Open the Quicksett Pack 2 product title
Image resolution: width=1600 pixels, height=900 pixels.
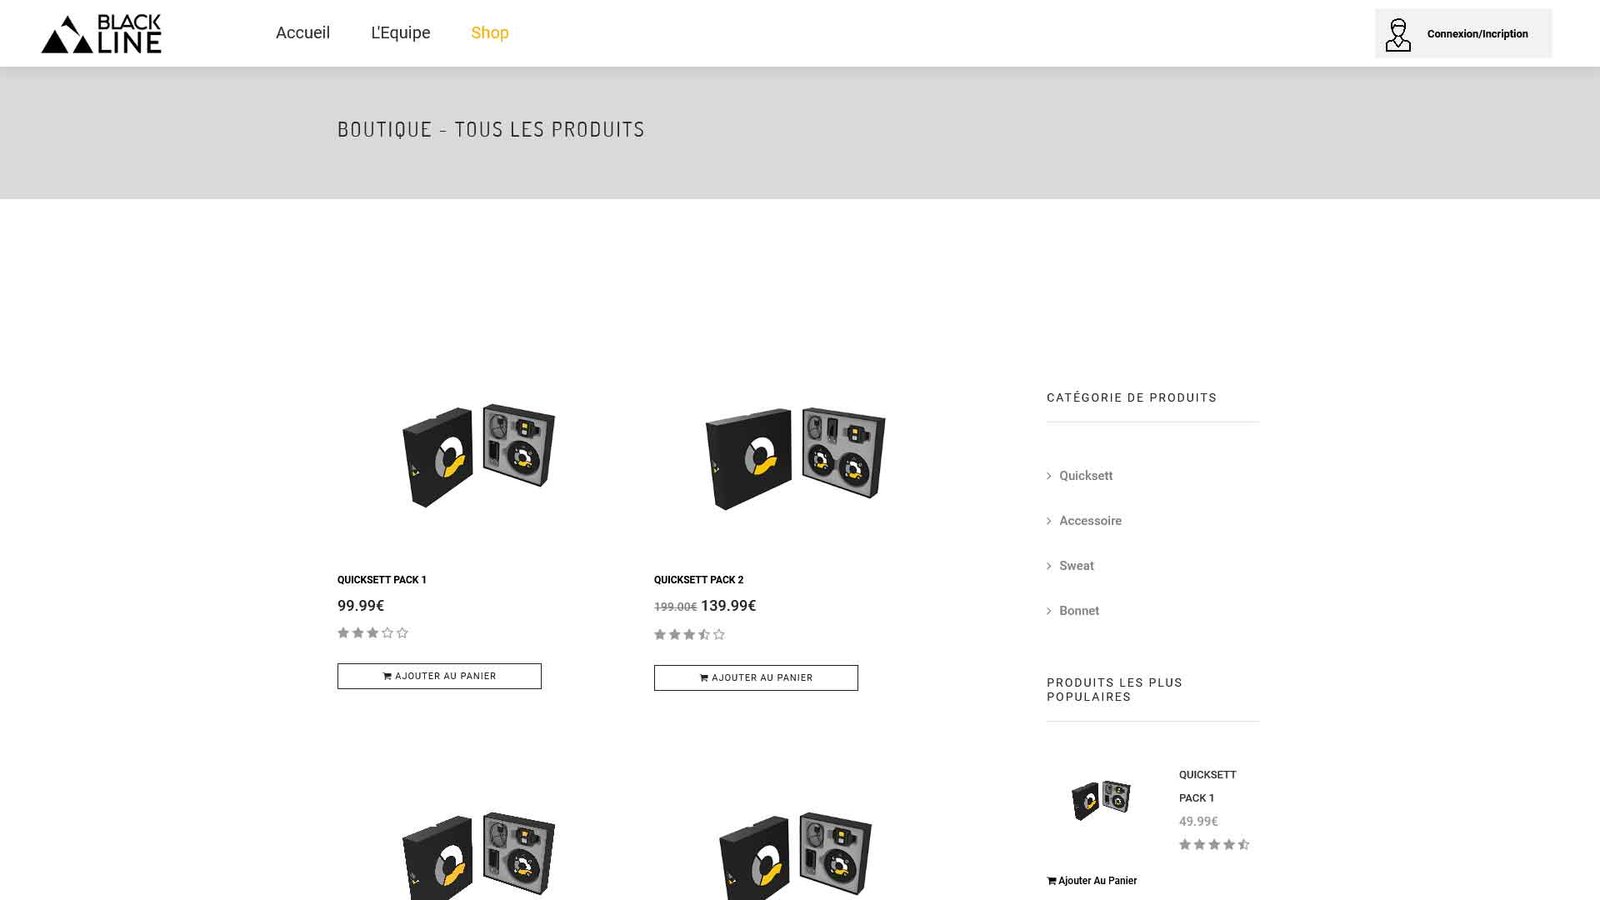tap(699, 580)
